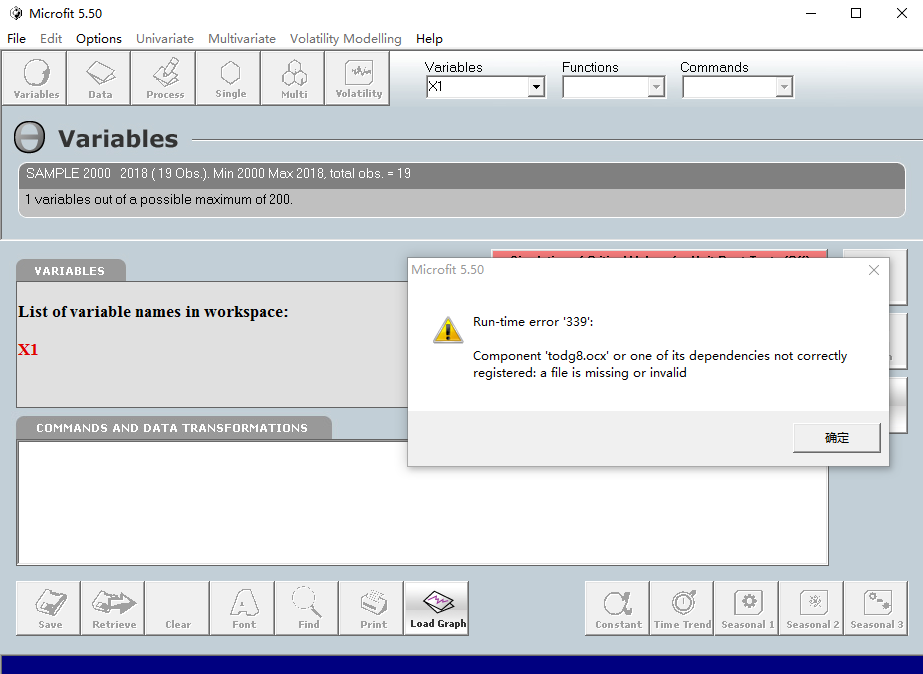Add Seasonal 1 dummies
This screenshot has width=923, height=674.
(x=747, y=608)
